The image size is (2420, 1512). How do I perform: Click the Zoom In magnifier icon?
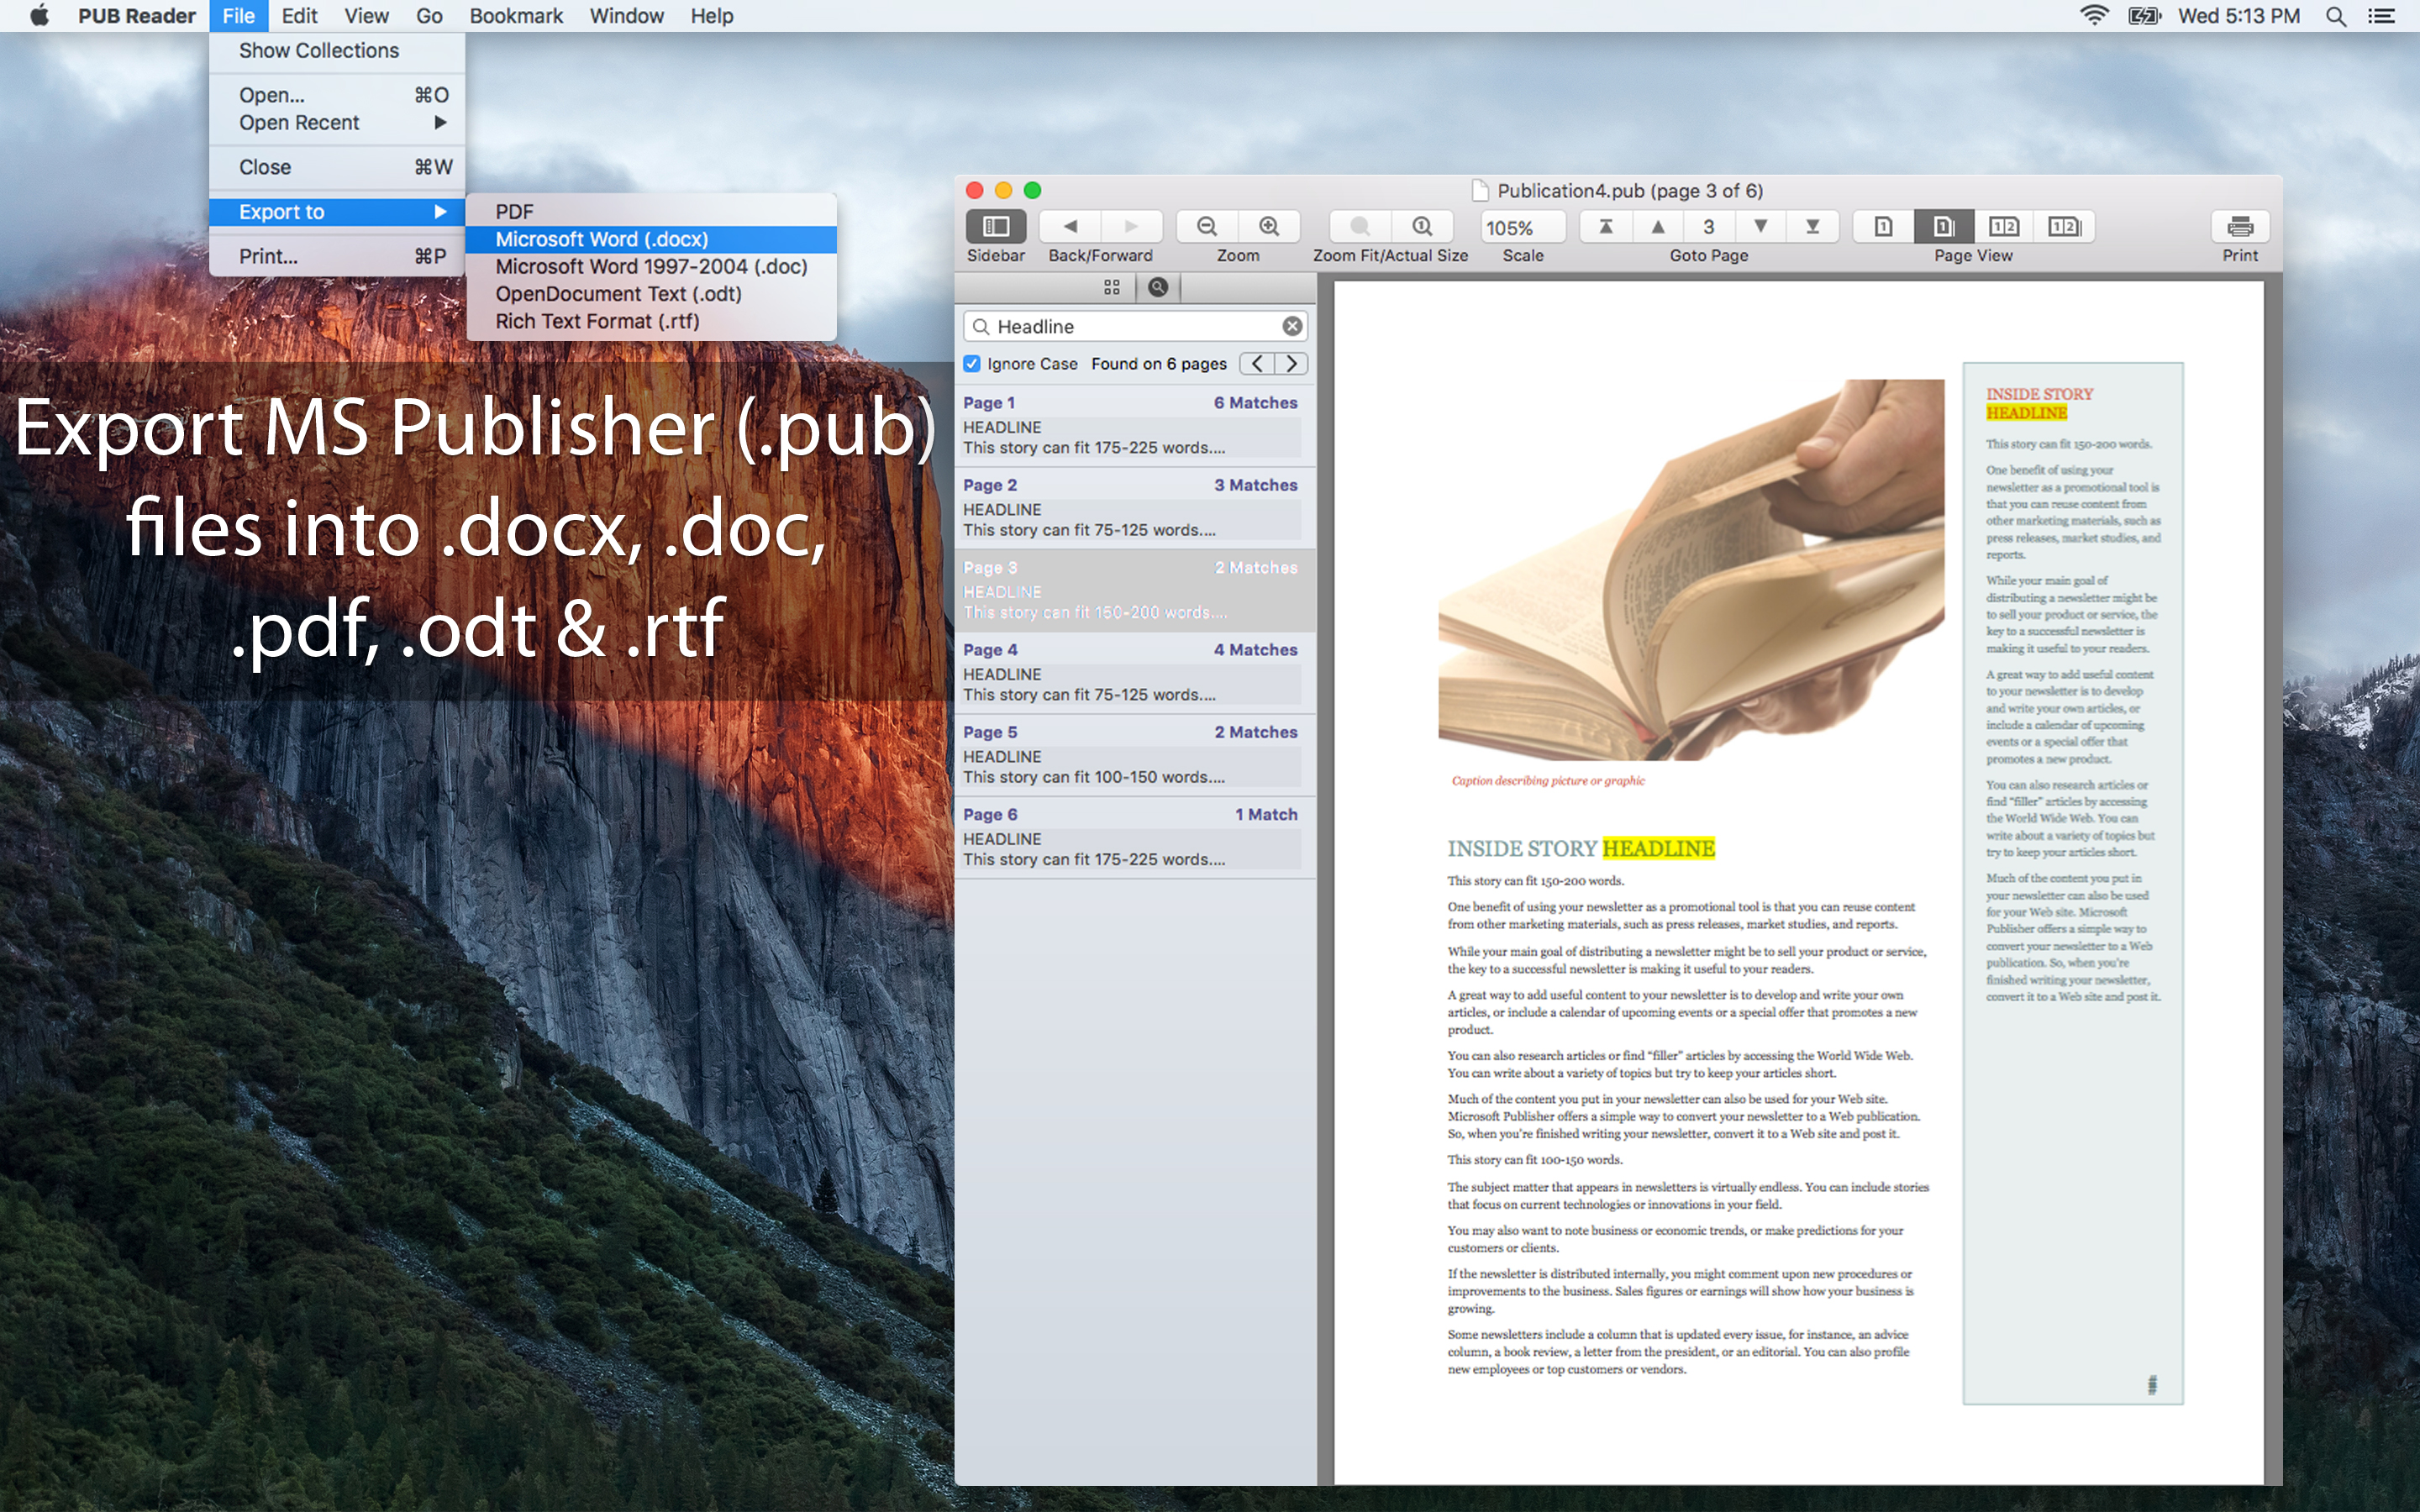1269,226
